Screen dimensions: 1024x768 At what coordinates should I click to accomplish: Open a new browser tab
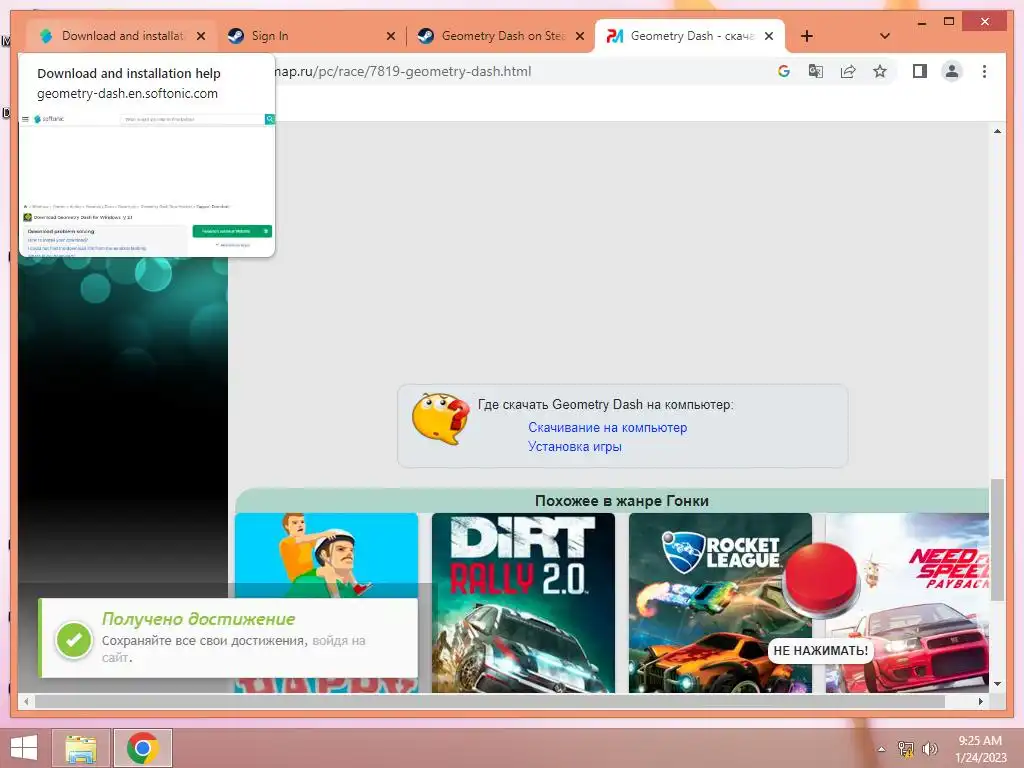pyautogui.click(x=807, y=36)
